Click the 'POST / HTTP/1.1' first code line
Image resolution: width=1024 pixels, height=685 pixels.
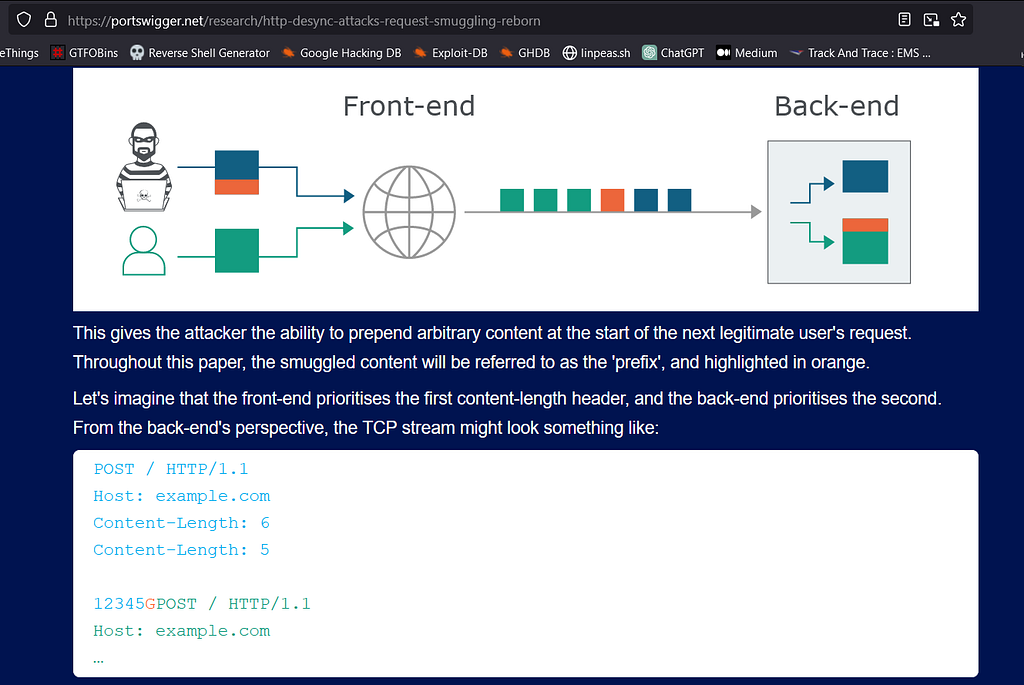tap(170, 469)
